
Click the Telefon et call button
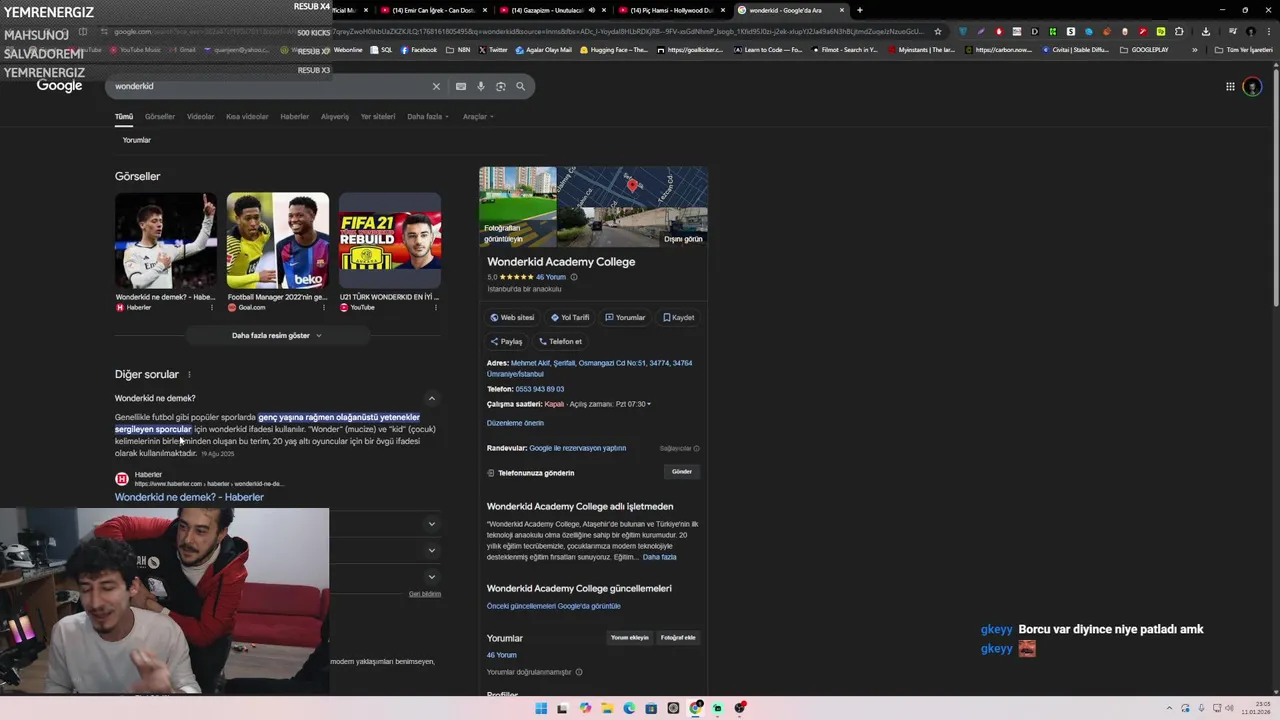(561, 342)
